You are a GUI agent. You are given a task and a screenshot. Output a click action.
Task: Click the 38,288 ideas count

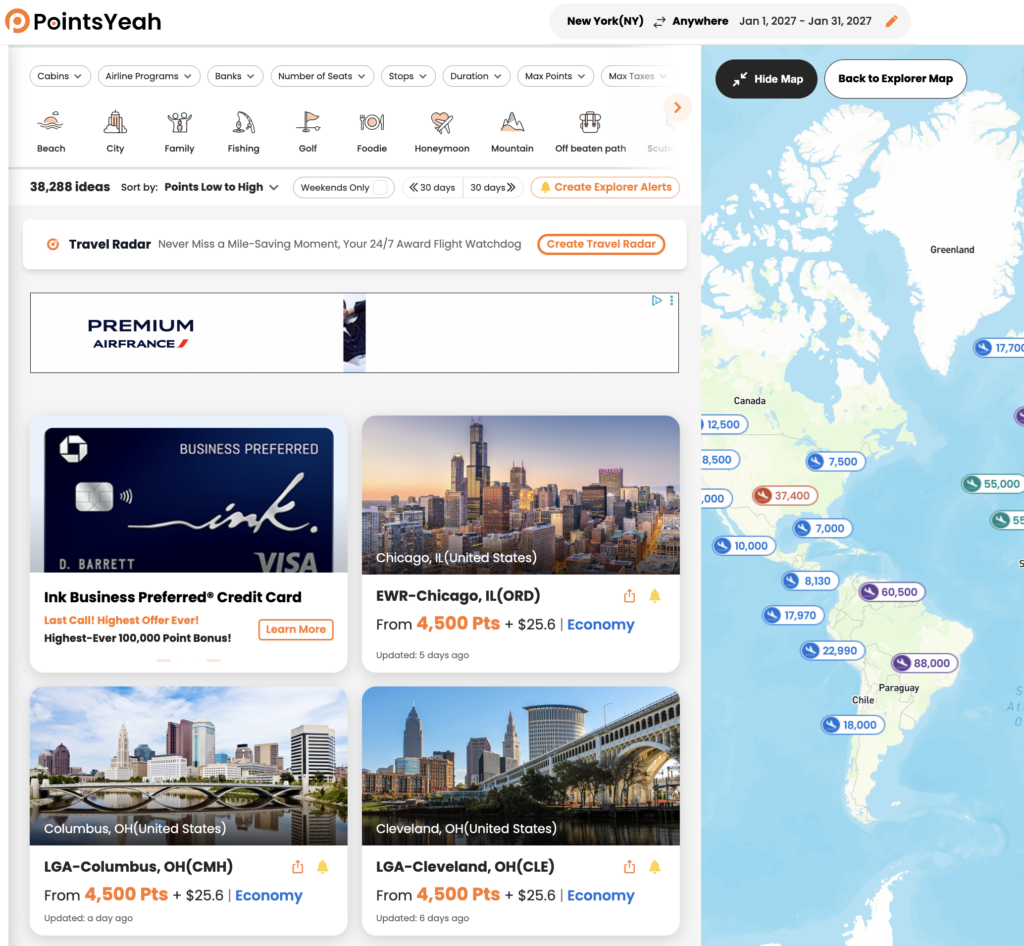[x=70, y=187]
